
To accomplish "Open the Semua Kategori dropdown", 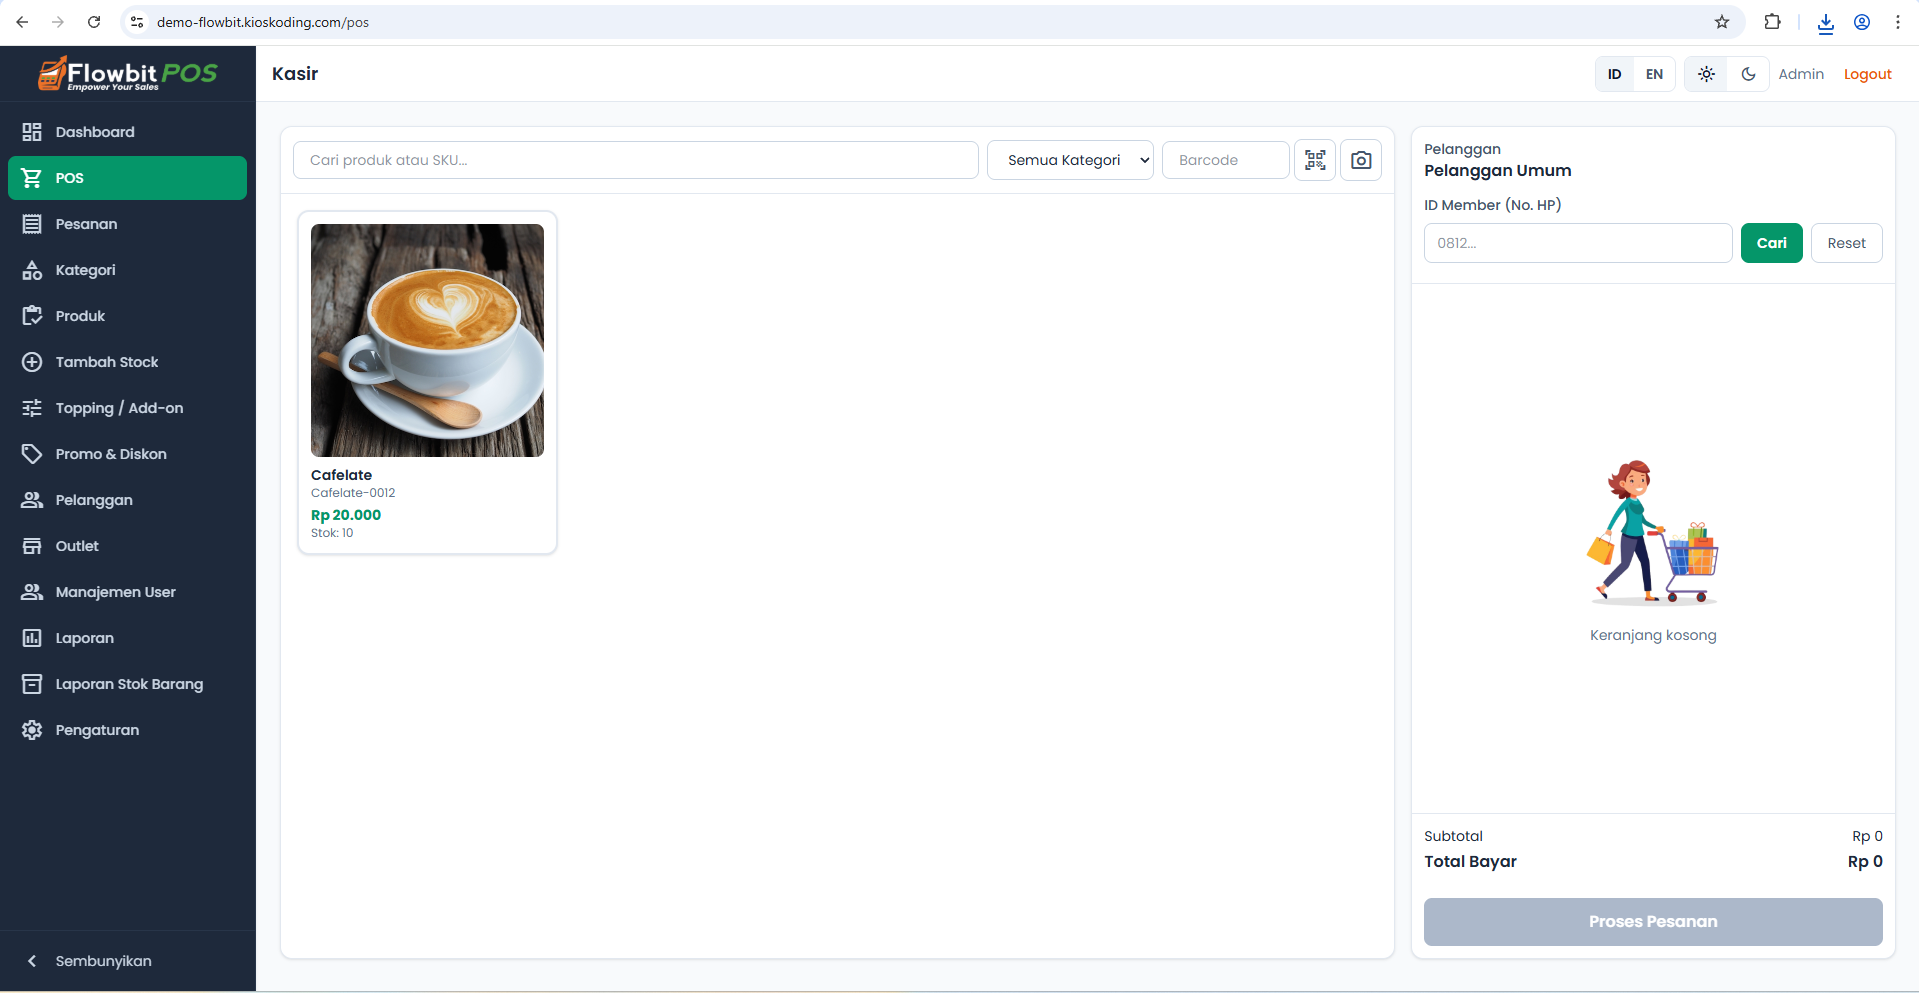I will pos(1069,159).
